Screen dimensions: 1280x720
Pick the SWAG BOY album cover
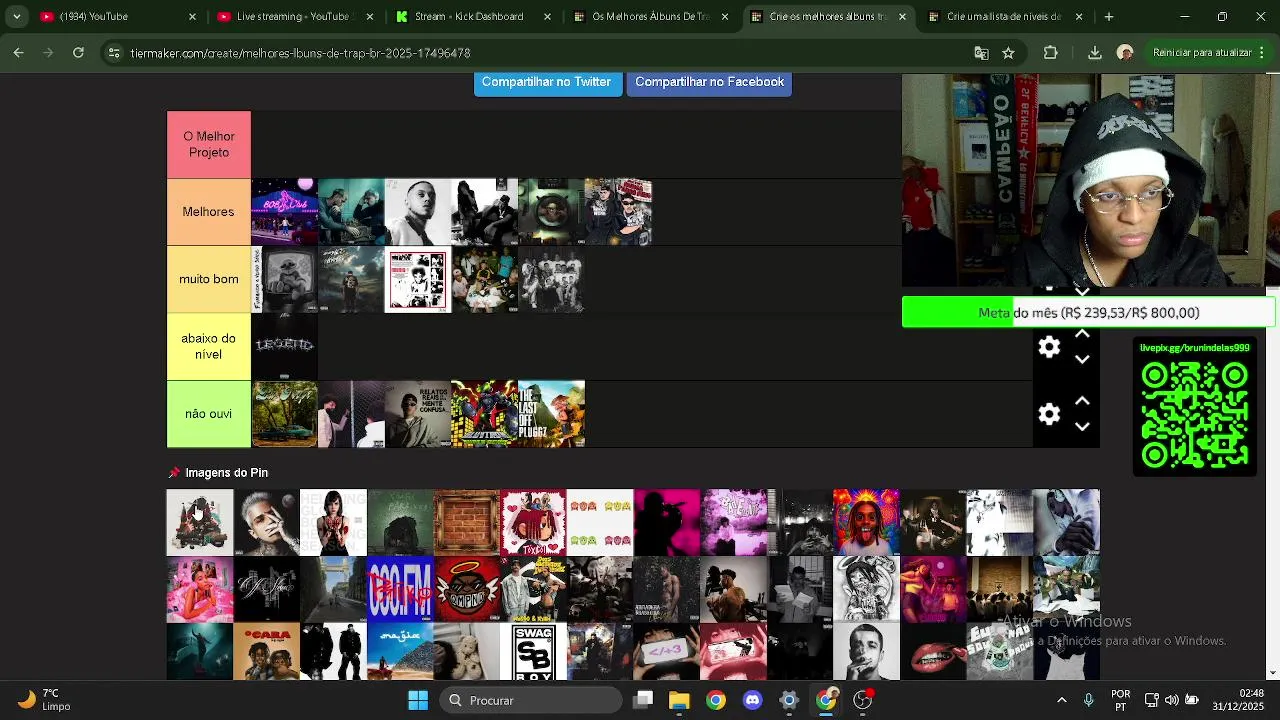tap(533, 651)
